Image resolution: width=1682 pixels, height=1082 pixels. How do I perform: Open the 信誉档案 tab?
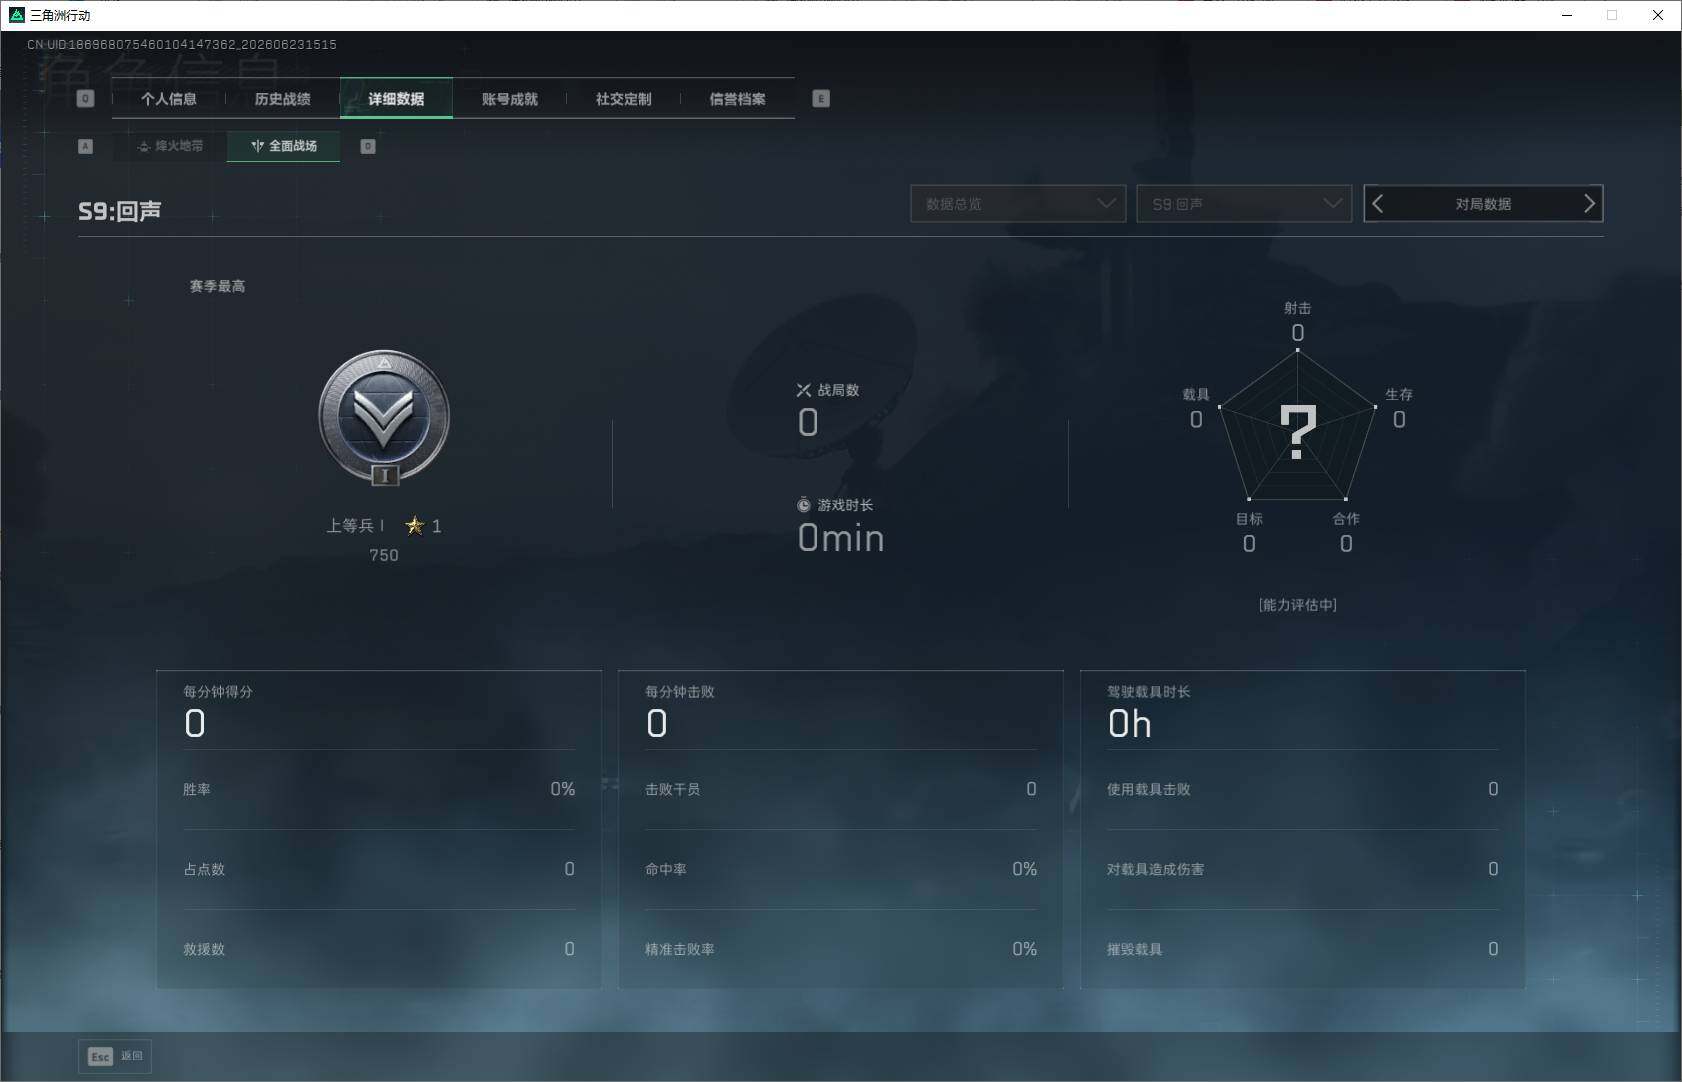[x=737, y=99]
